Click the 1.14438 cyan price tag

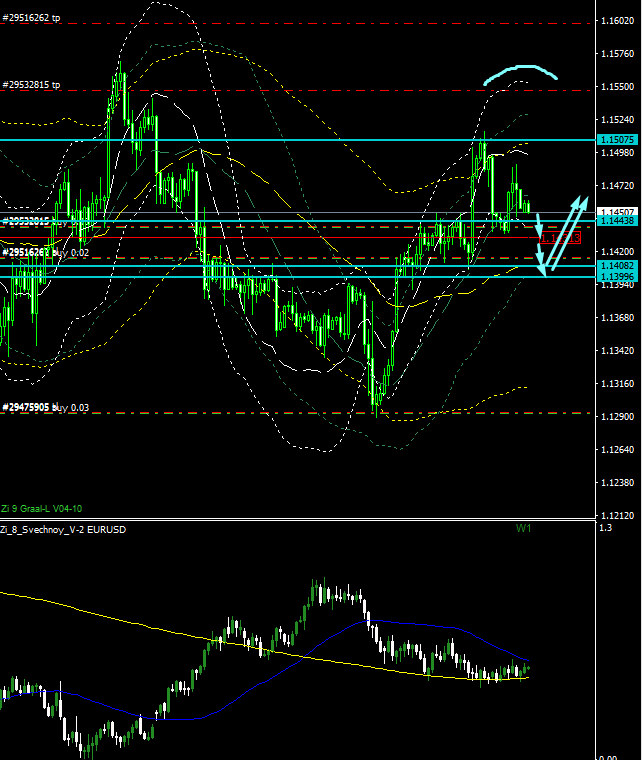pyautogui.click(x=616, y=220)
